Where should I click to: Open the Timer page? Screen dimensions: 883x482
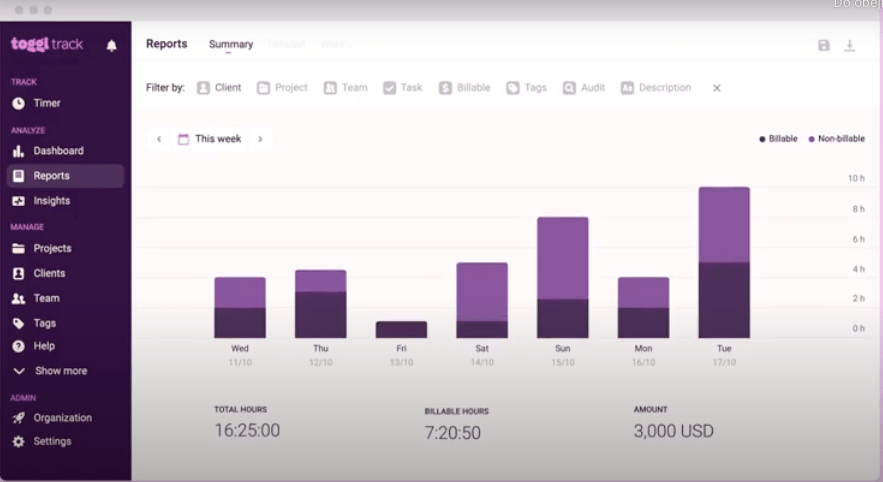click(46, 103)
